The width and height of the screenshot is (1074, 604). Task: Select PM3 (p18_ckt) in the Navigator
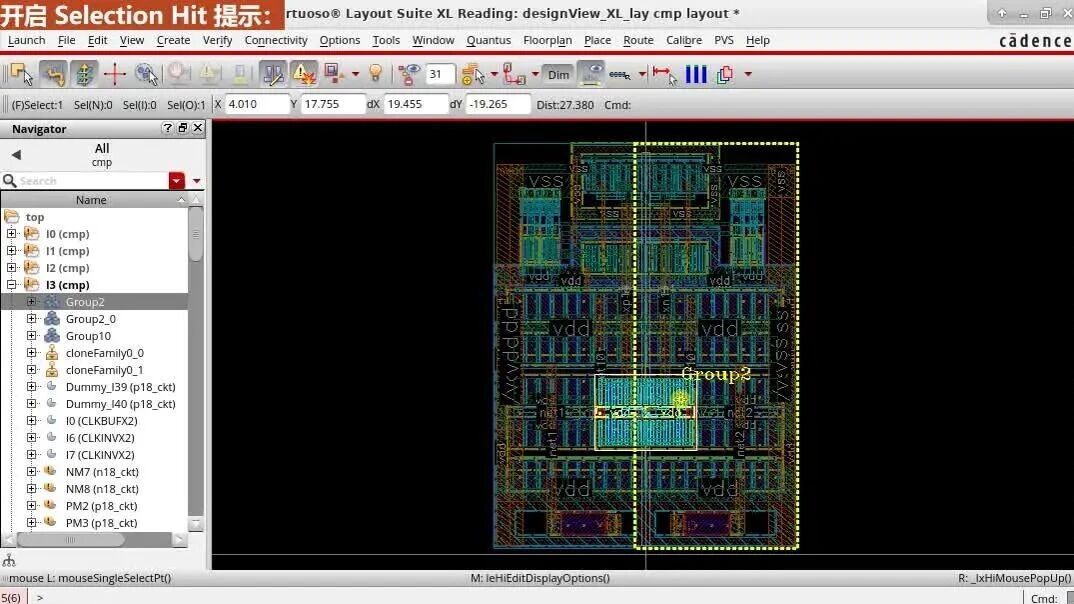pyautogui.click(x=101, y=523)
